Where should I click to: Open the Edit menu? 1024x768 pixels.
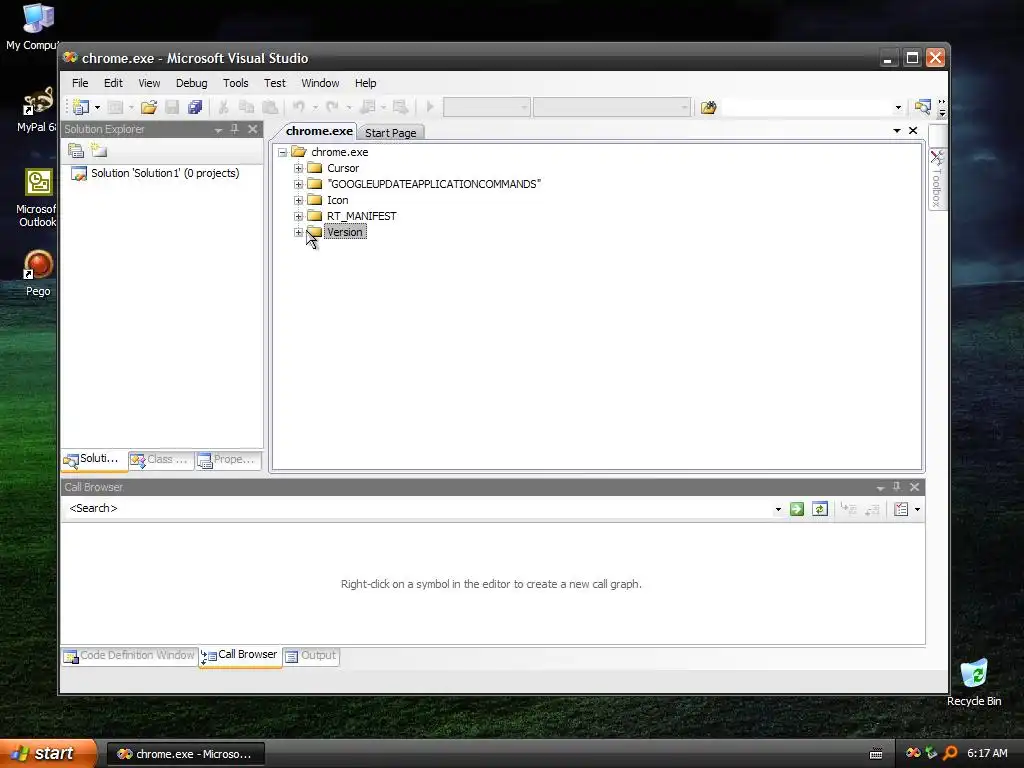pyautogui.click(x=113, y=83)
